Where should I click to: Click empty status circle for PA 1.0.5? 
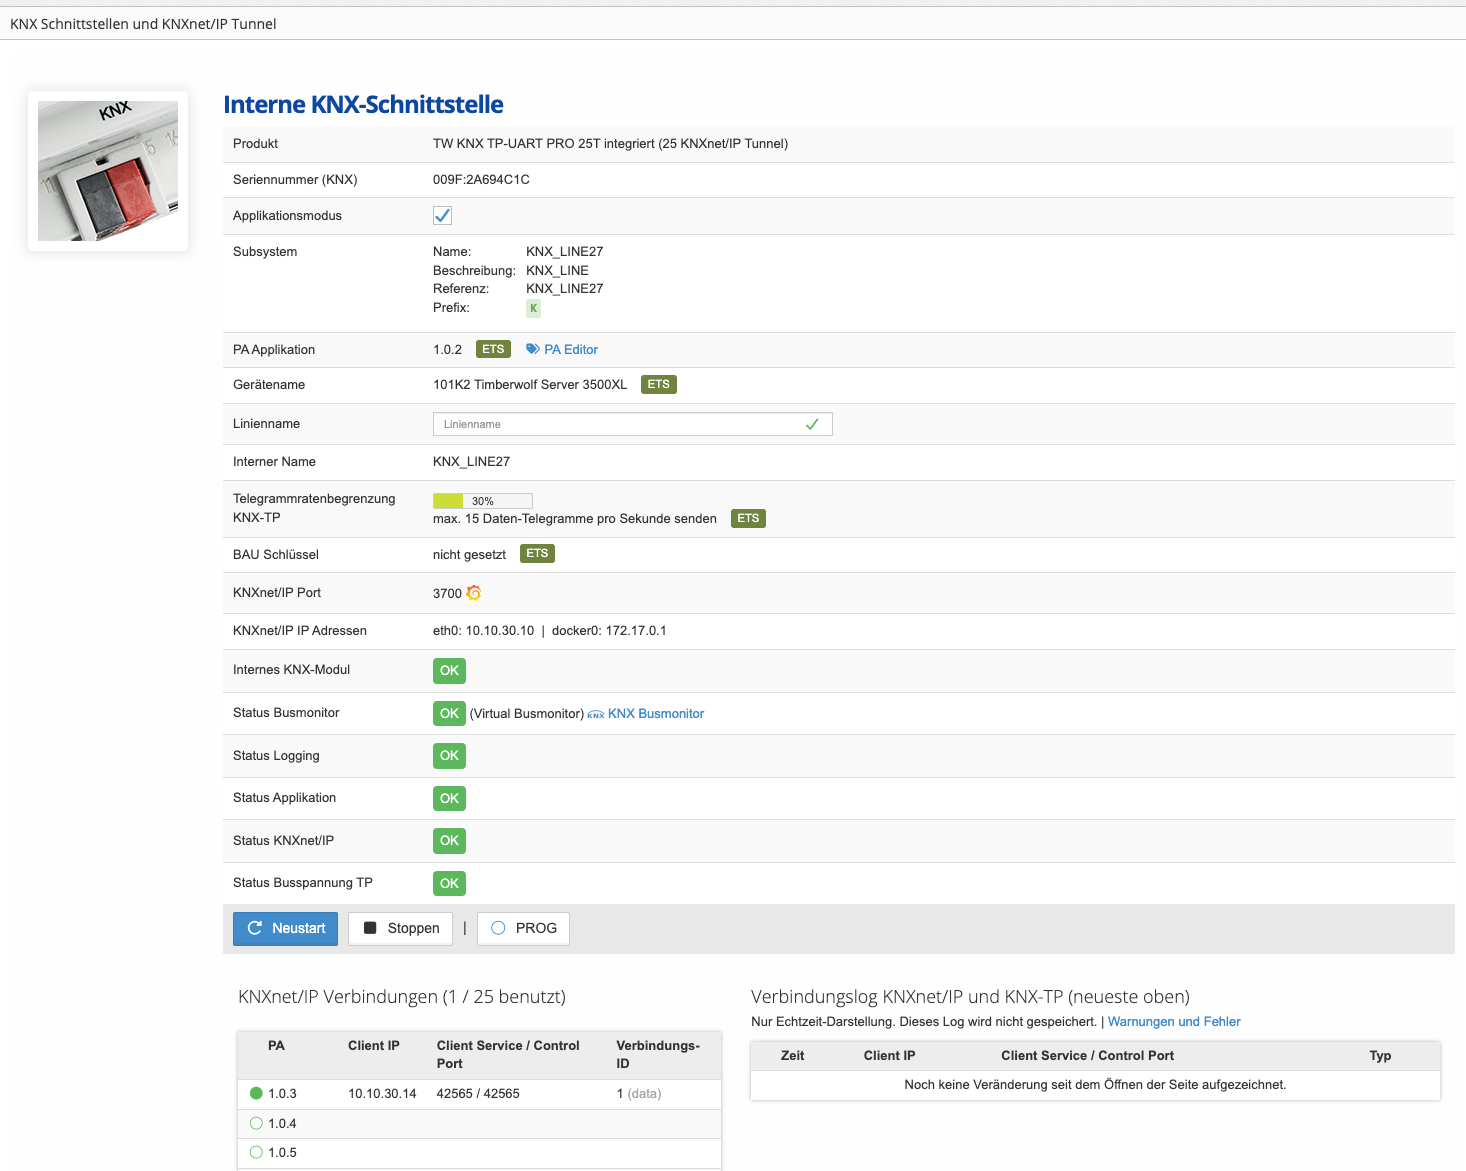pyautogui.click(x=256, y=1152)
